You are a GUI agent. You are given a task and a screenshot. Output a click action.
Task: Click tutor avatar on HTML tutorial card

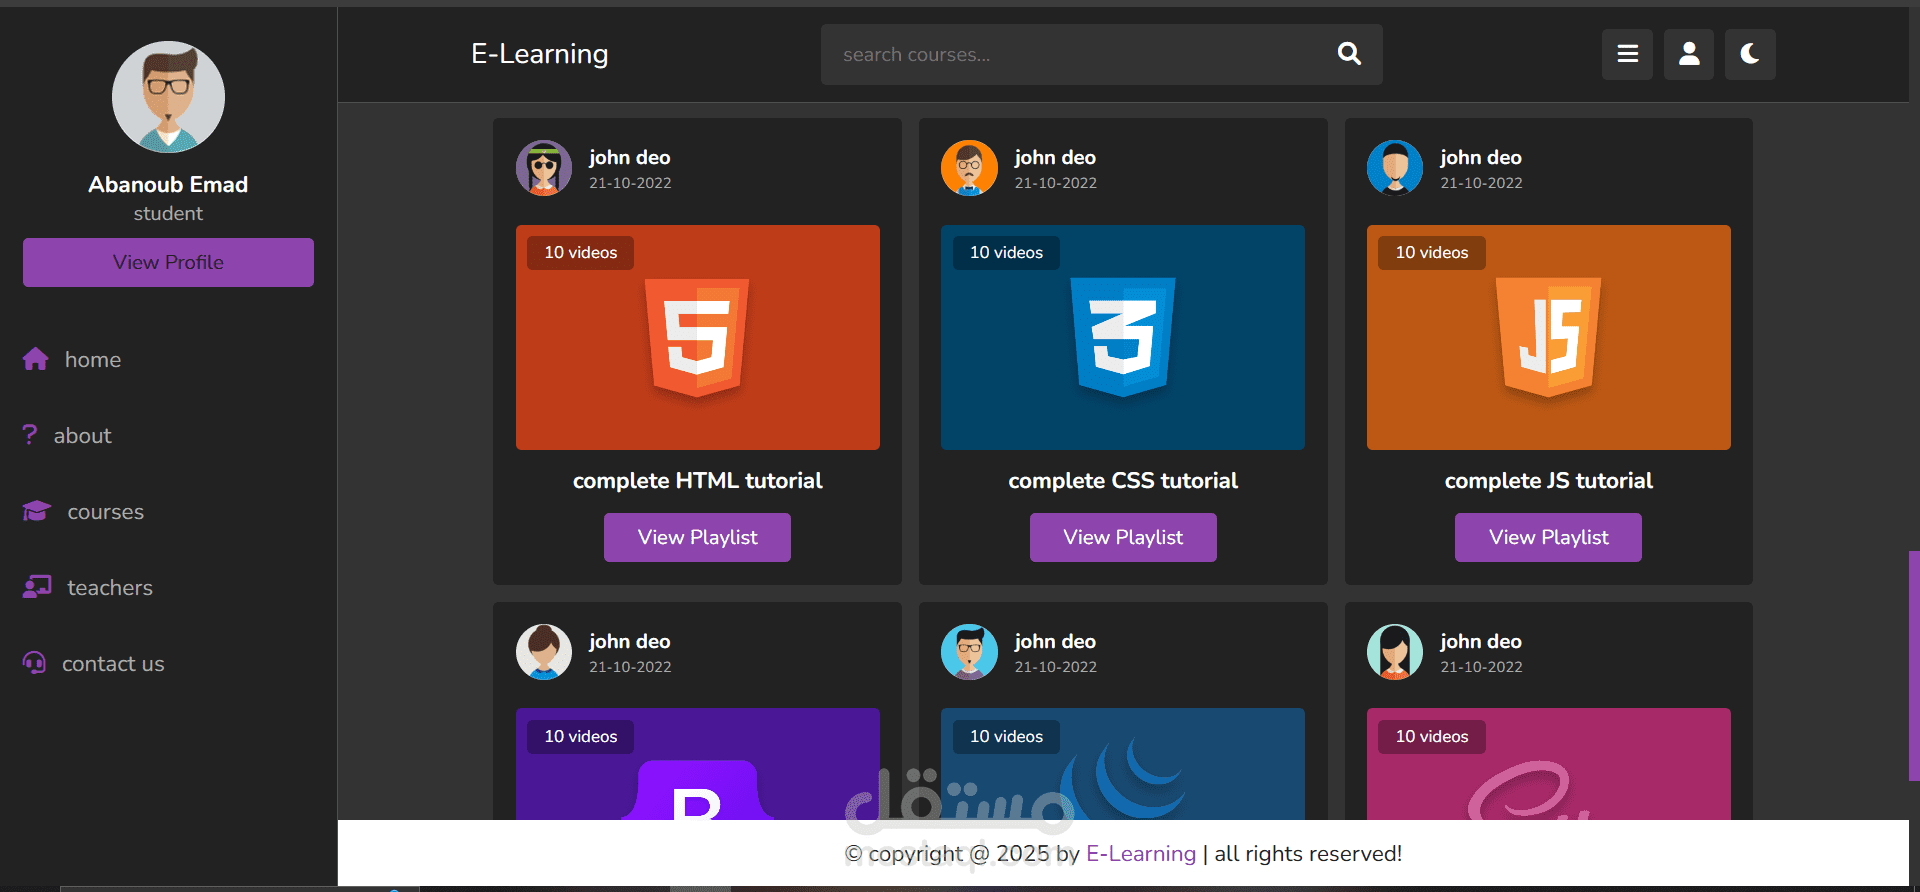(544, 168)
